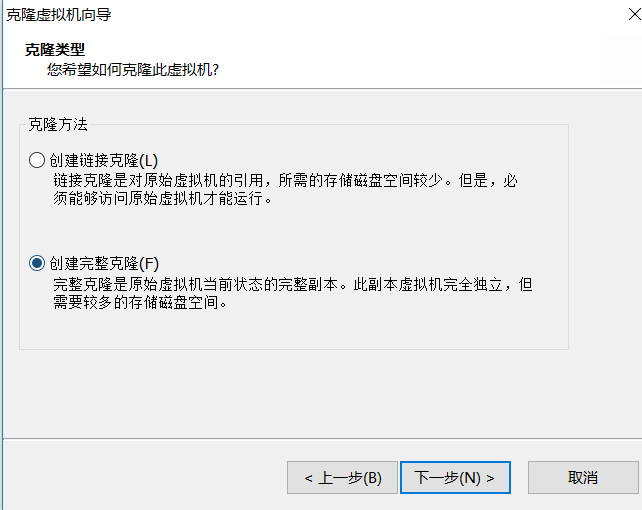Screen dimensions: 642x510
Task: Click the 克隆类型 heading
Action: point(55,50)
